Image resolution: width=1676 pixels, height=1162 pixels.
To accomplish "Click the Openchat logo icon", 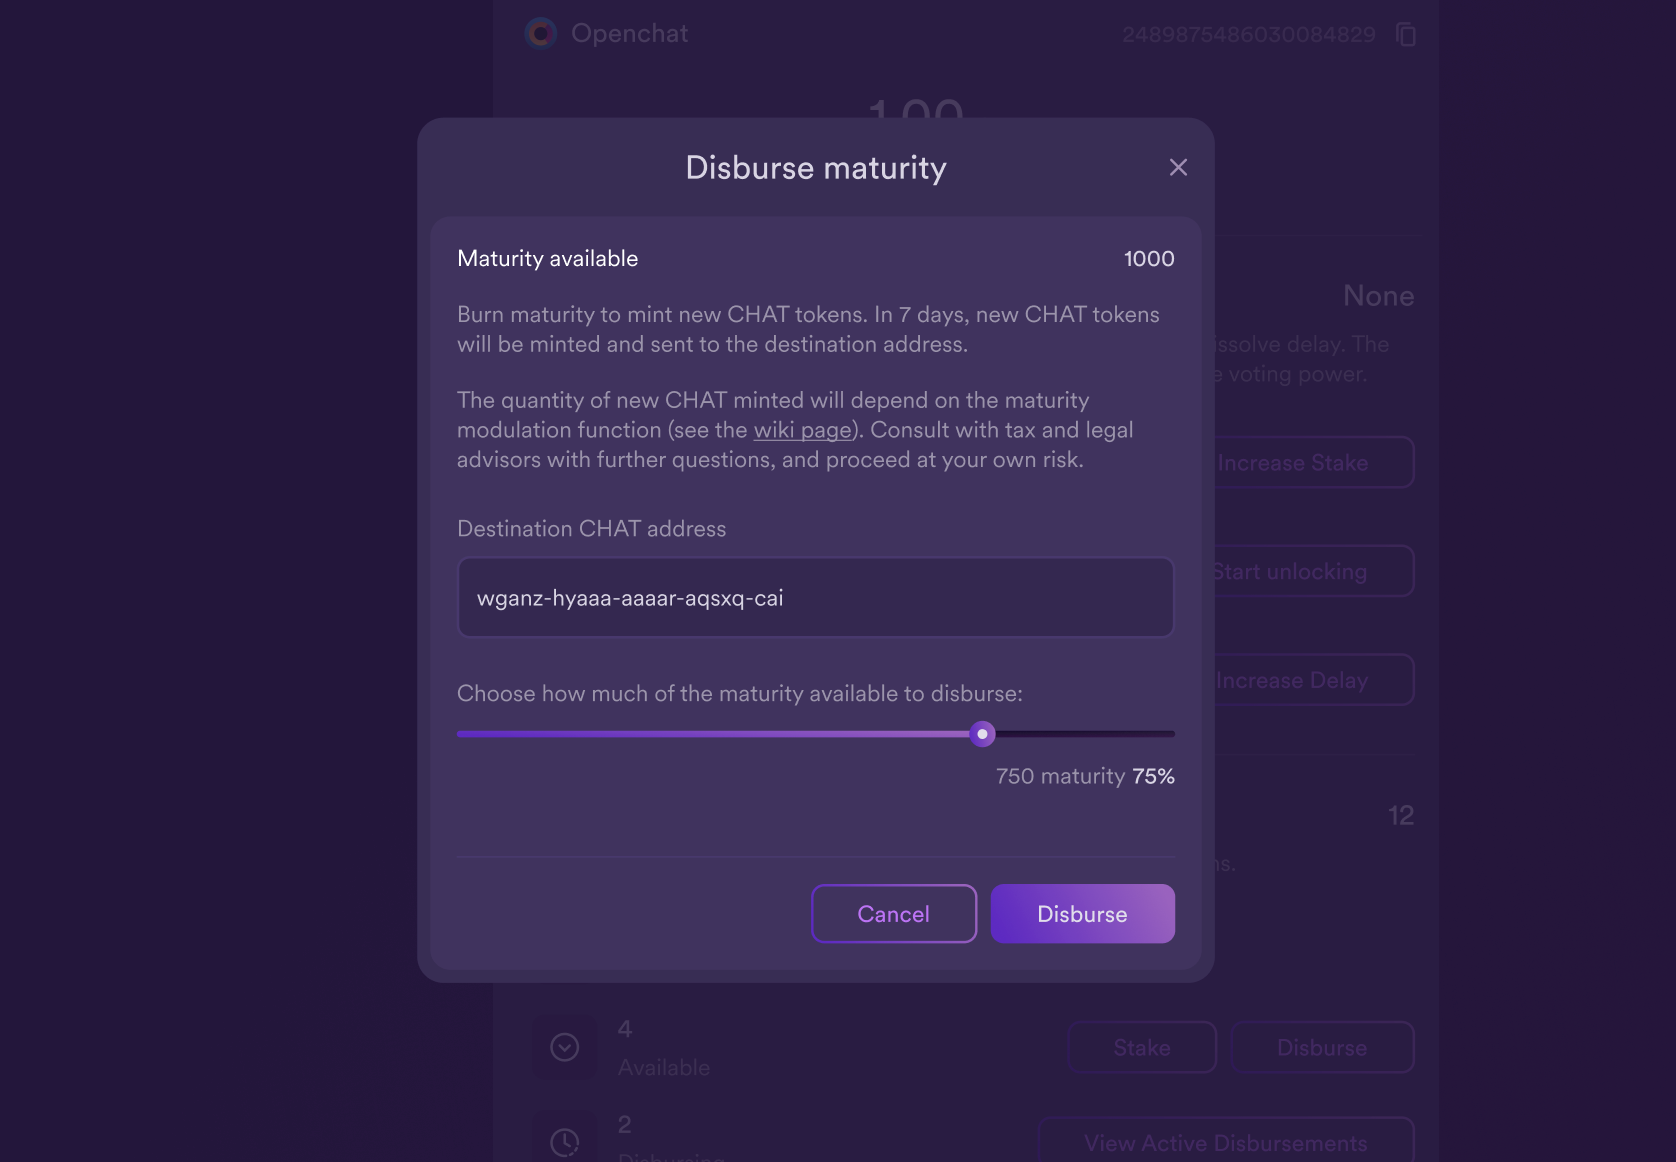I will tap(540, 33).
